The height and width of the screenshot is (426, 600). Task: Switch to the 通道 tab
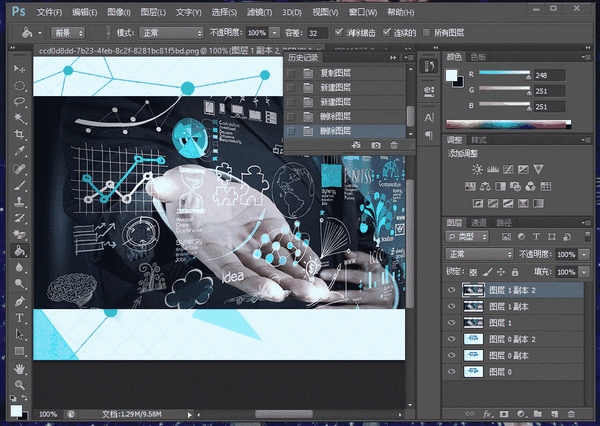point(478,223)
